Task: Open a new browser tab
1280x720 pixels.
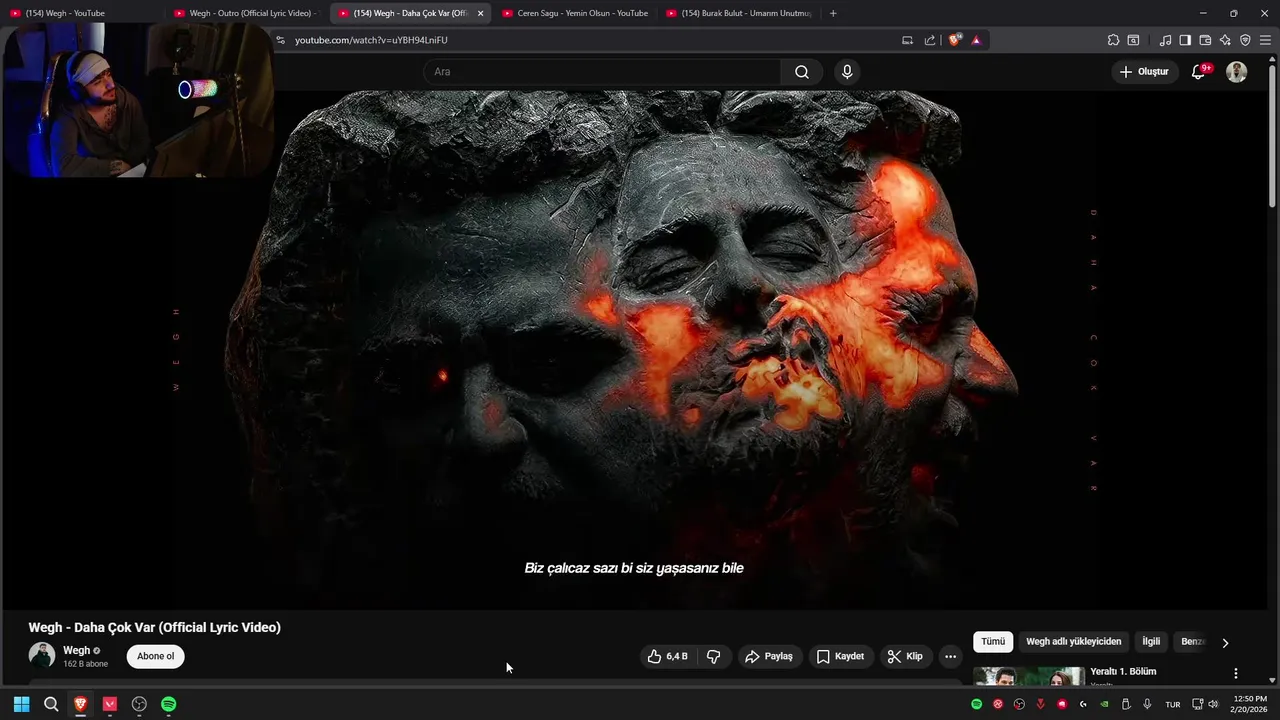Action: pyautogui.click(x=833, y=13)
